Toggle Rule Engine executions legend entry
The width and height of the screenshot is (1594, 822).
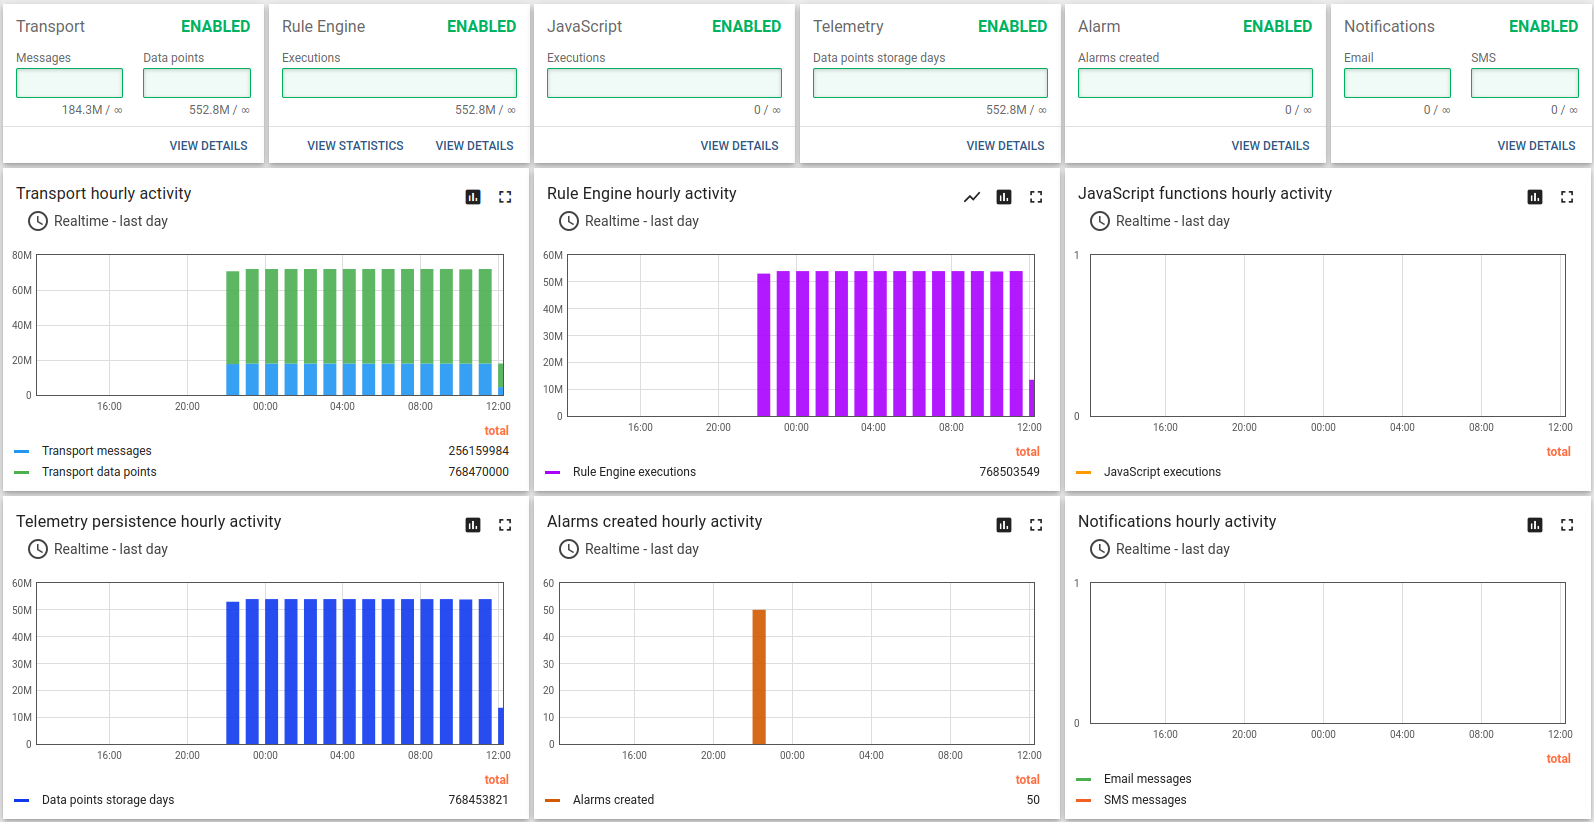click(x=633, y=472)
